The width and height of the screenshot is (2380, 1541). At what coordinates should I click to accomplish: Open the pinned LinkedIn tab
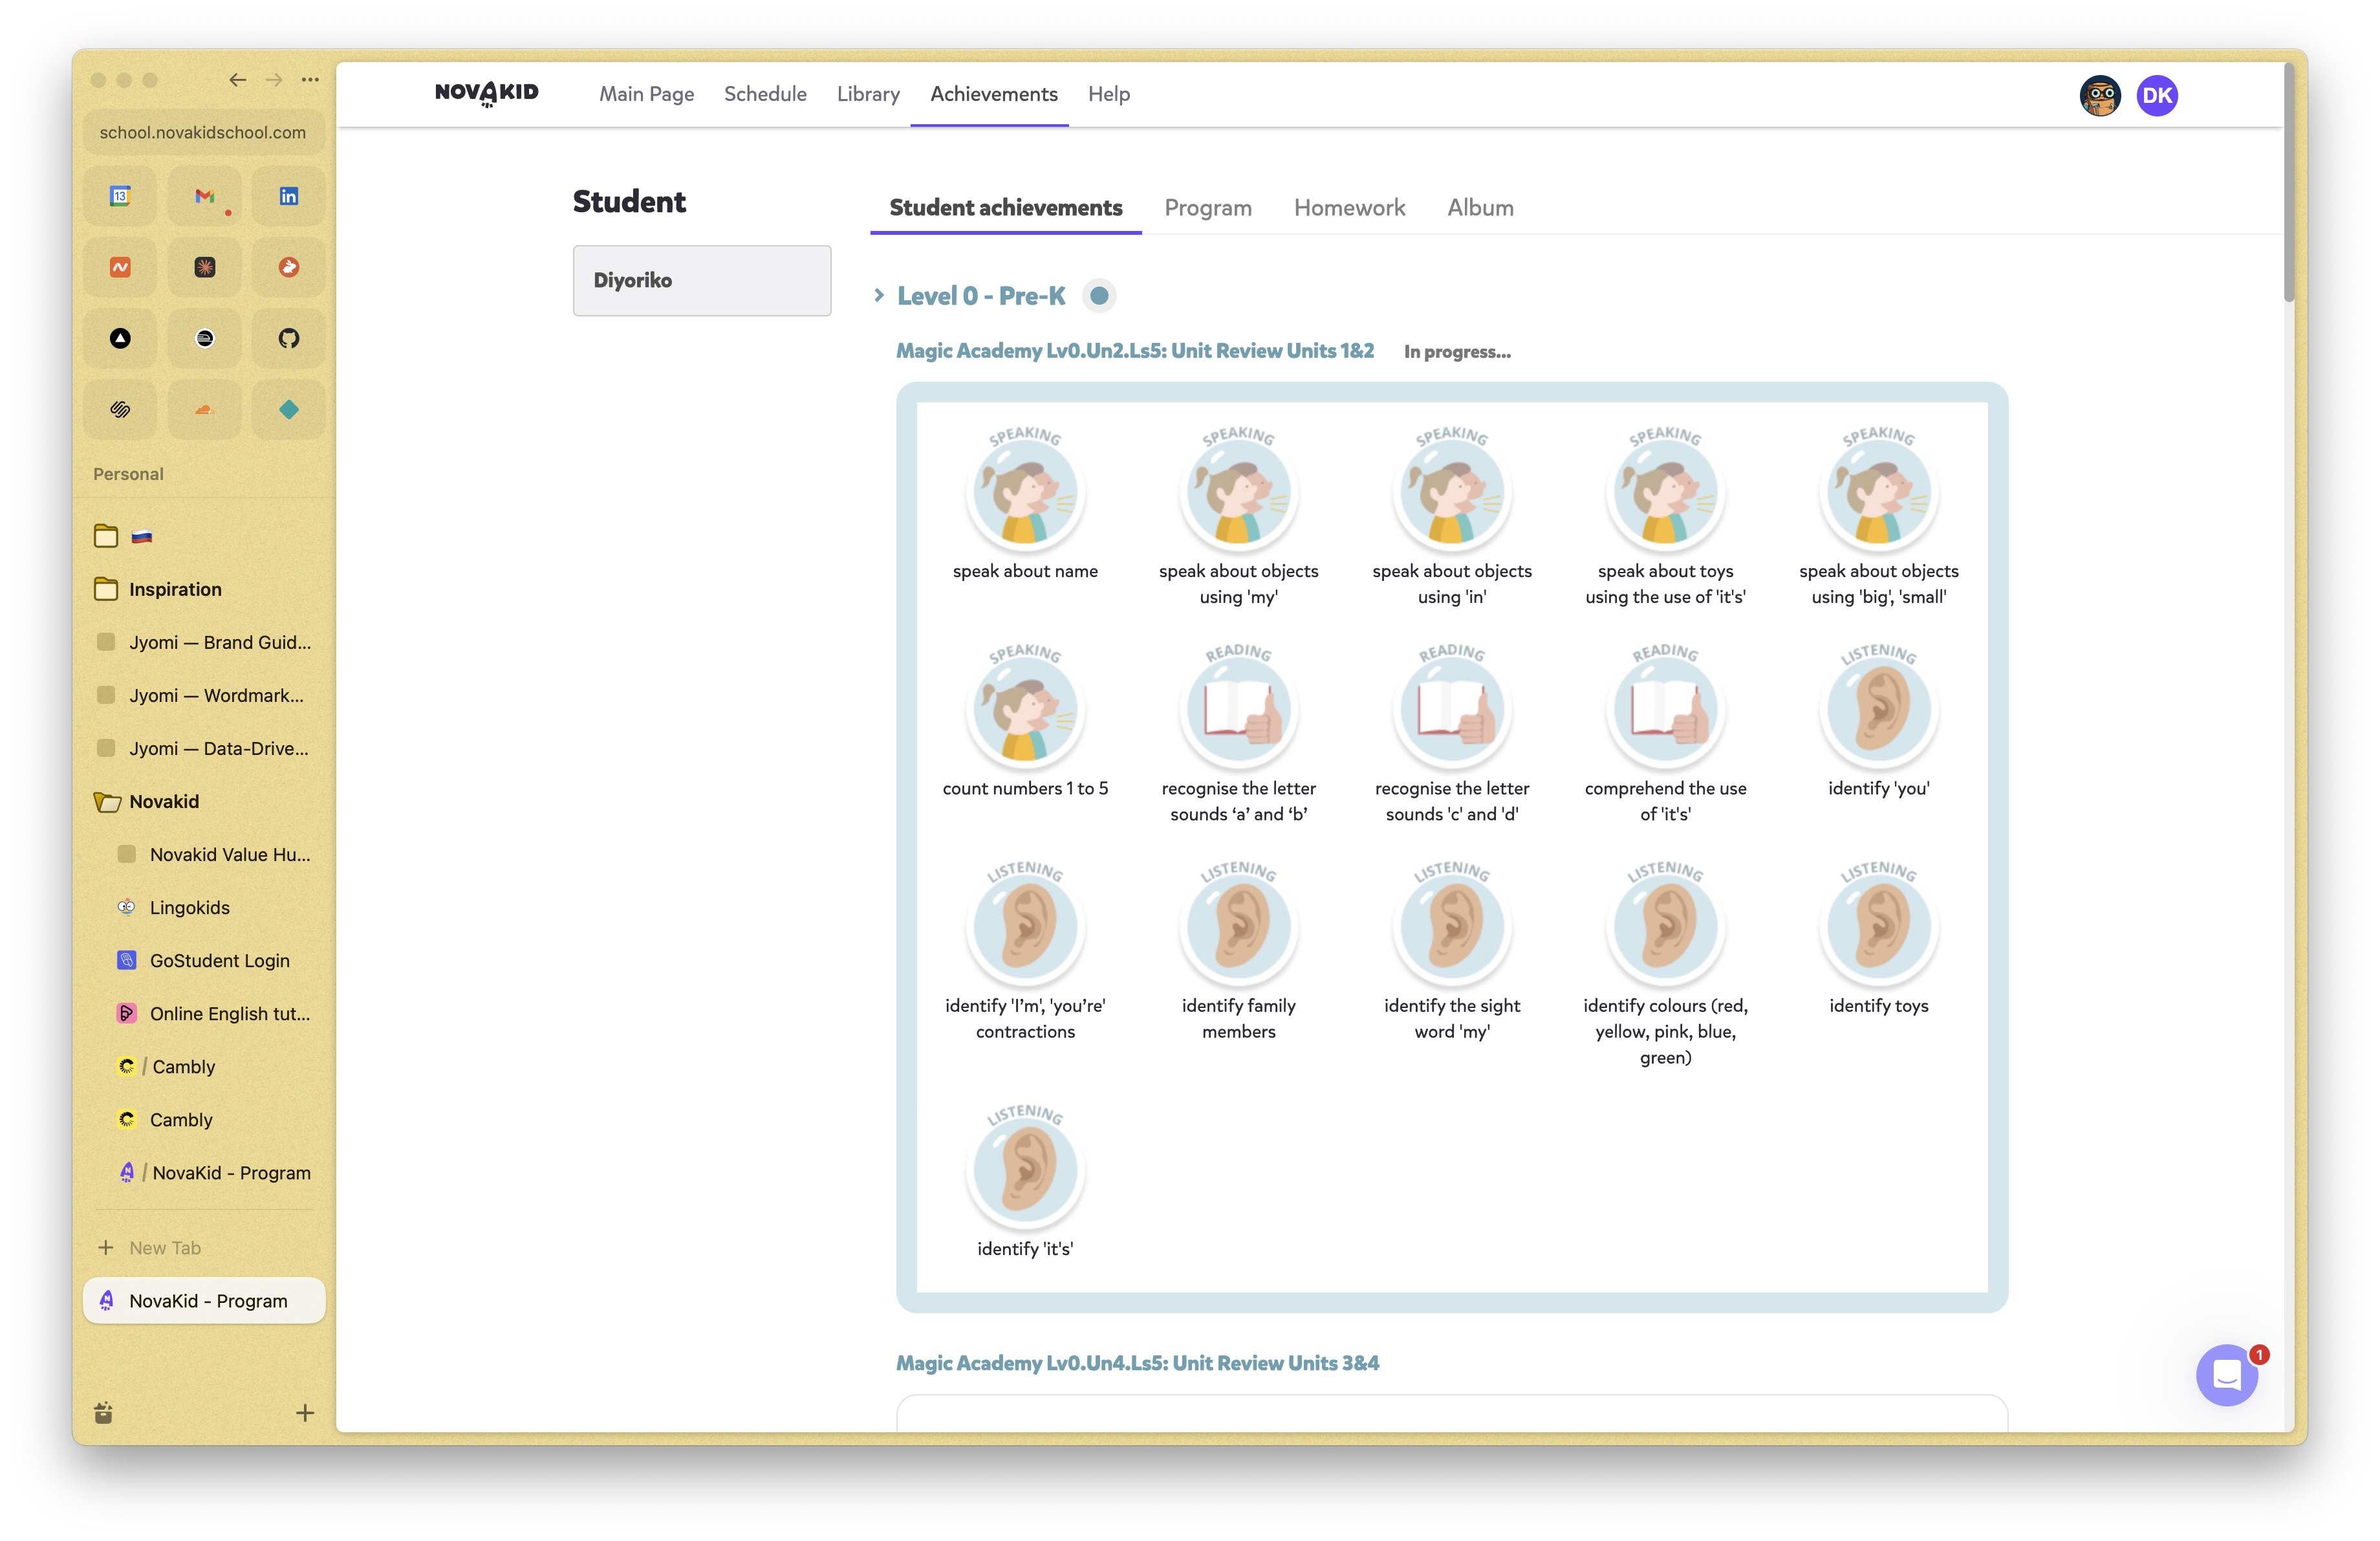[x=289, y=196]
